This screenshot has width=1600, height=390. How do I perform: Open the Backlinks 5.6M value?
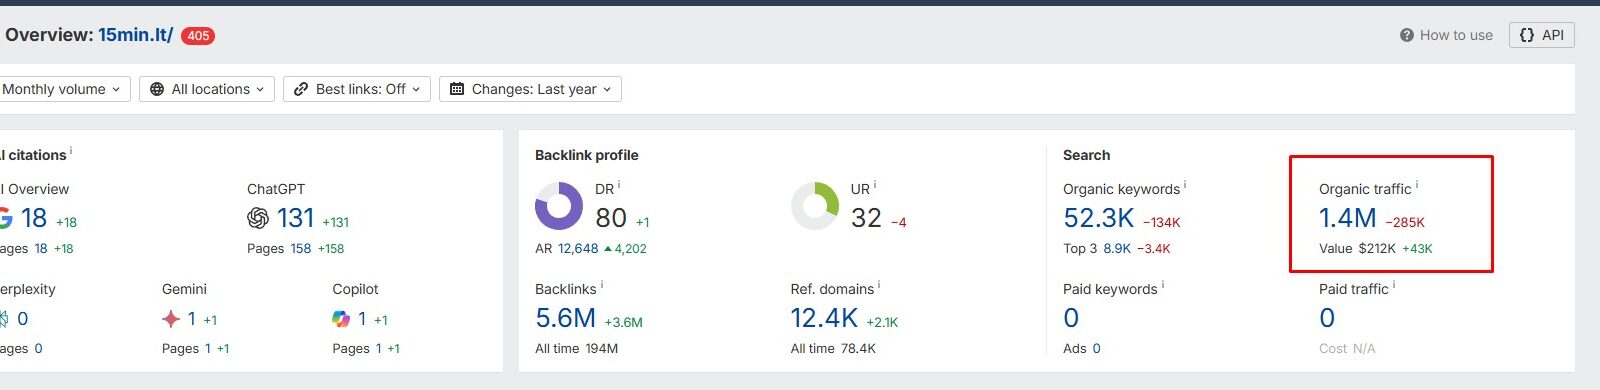point(566,318)
